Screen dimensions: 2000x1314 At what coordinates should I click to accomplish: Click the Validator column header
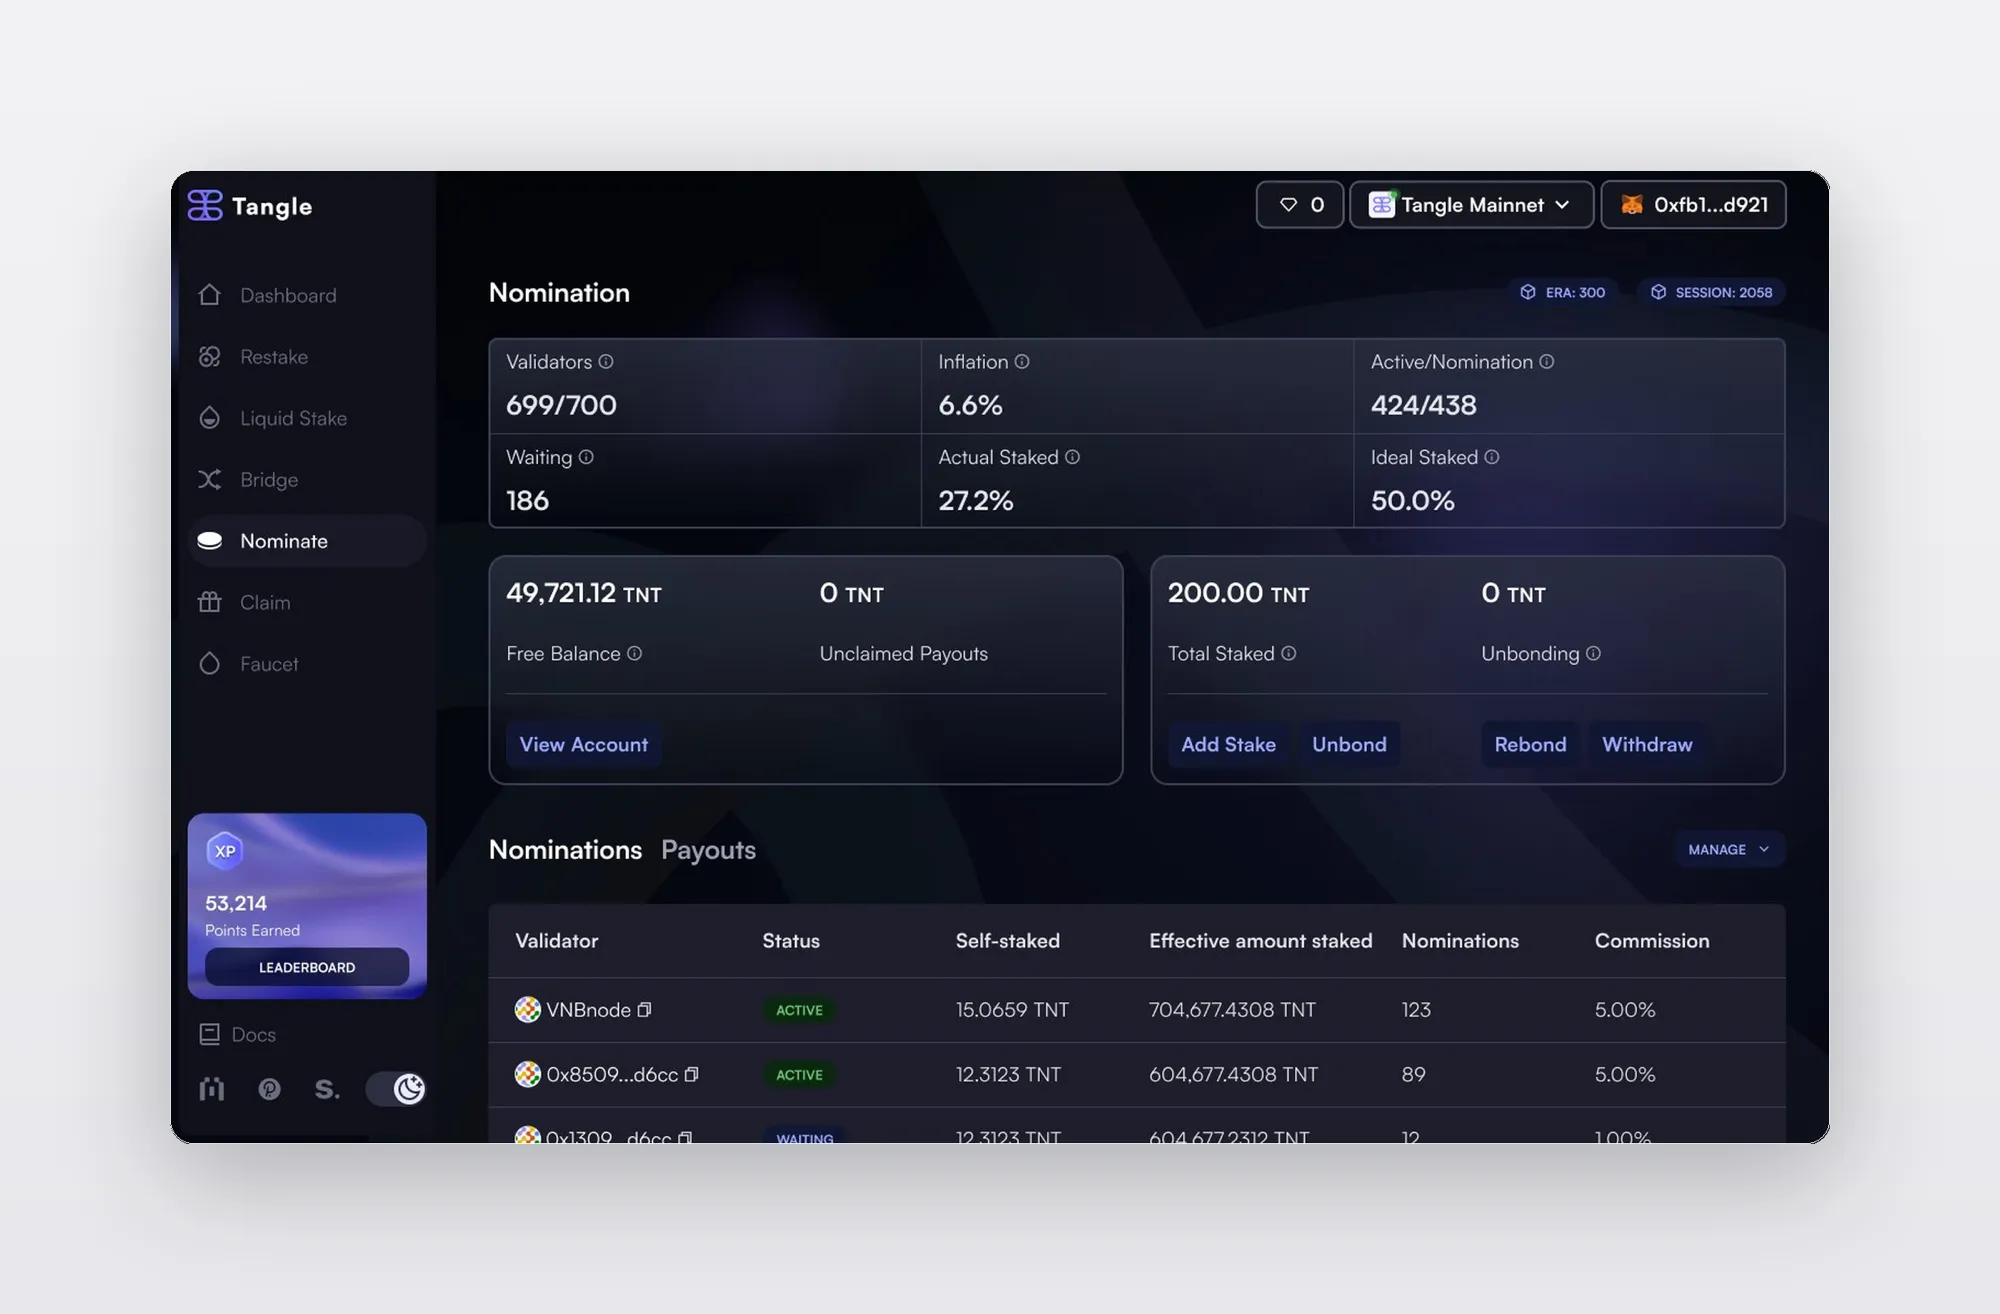click(556, 941)
